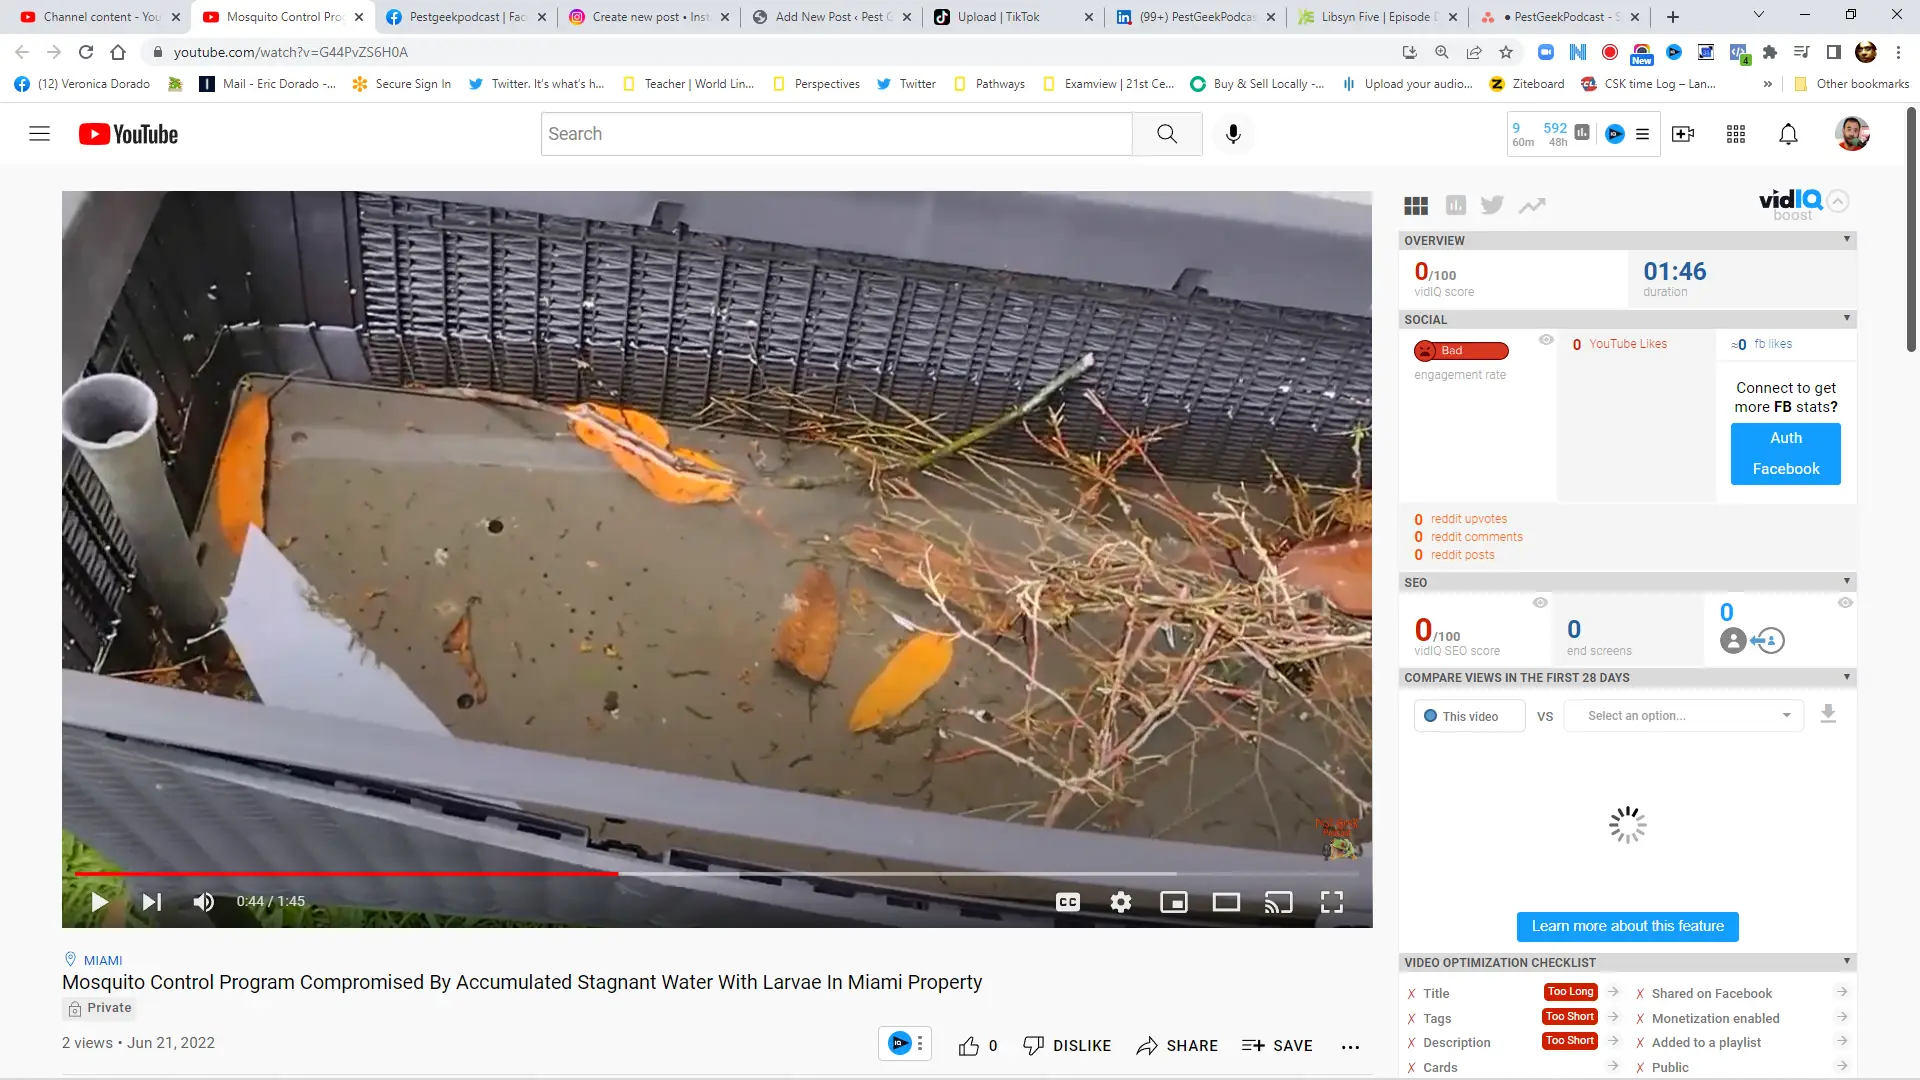Viewport: 1920px width, 1080px height.
Task: Switch player to theater mode
Action: 1226,902
